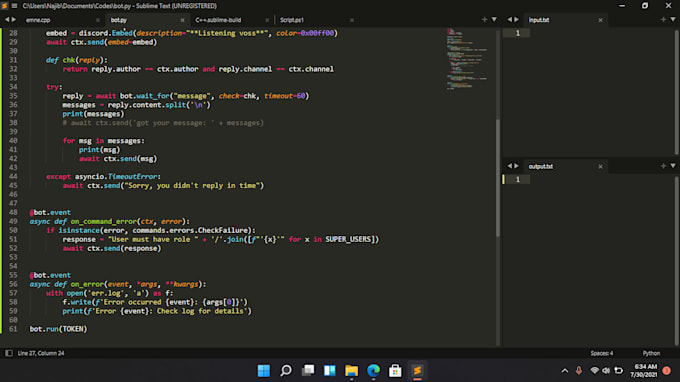Switch to the emne.cpp tab
Screen dimensions: 680x382
tap(38, 20)
